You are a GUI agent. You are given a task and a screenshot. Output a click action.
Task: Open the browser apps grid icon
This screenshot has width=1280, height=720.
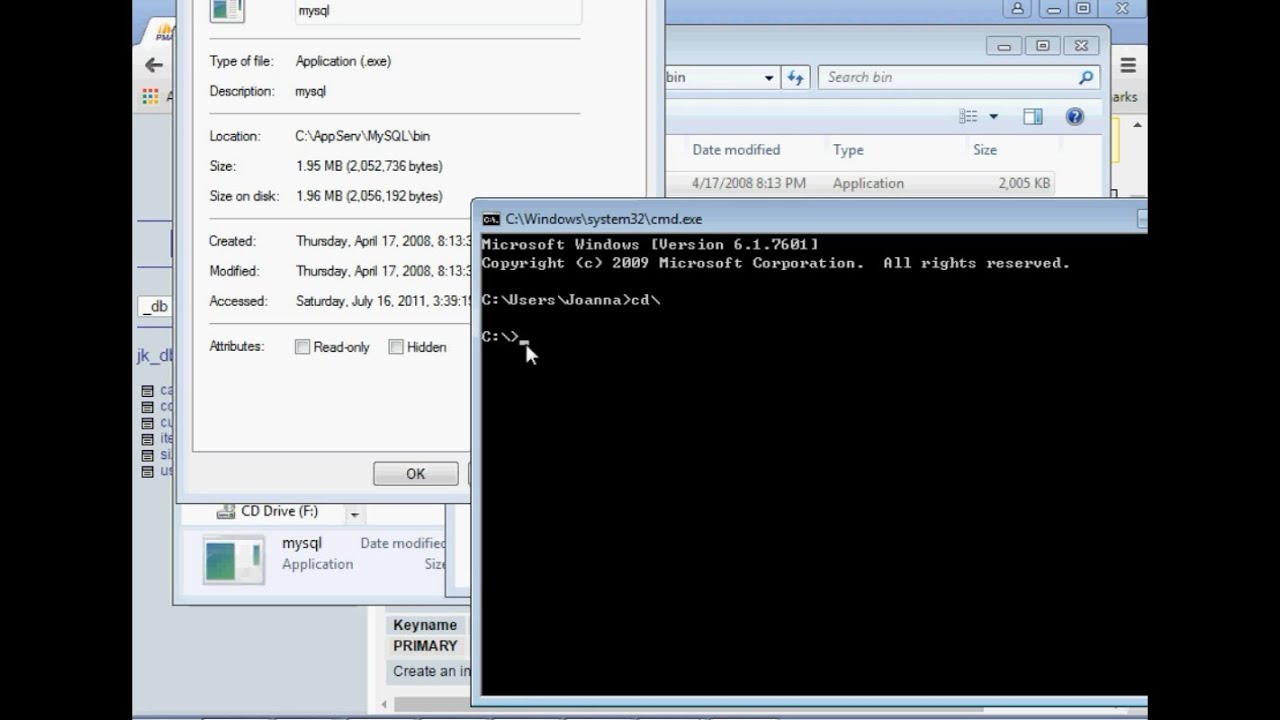150,96
